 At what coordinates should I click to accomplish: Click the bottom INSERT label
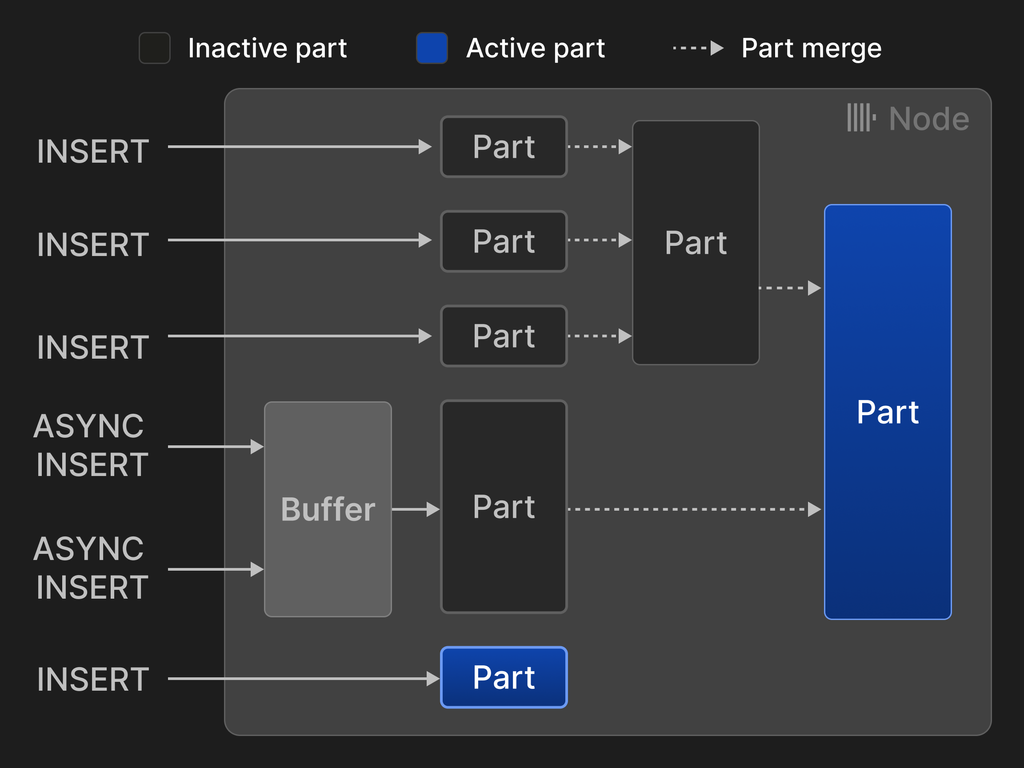(91, 678)
